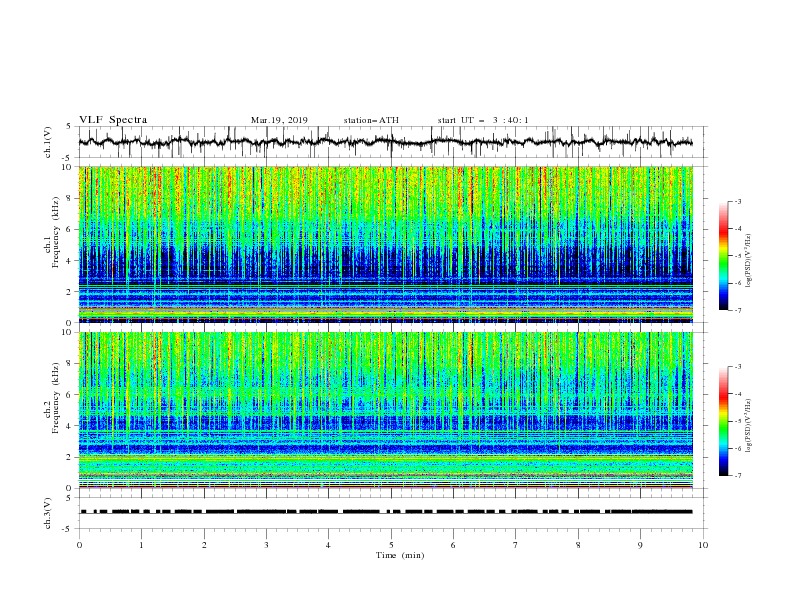The image size is (792, 612).
Task: Click the "-3" label on ch.1 colorbar
Action: (737, 201)
